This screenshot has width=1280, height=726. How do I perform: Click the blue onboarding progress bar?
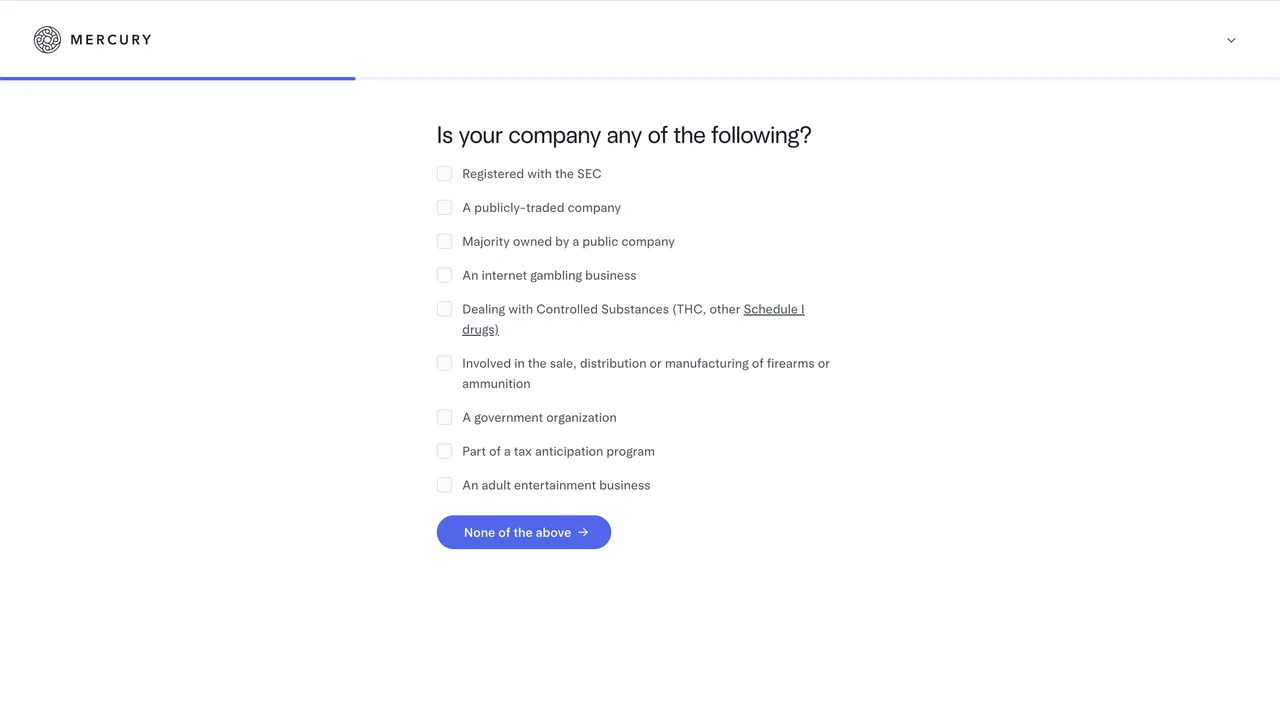tap(178, 78)
